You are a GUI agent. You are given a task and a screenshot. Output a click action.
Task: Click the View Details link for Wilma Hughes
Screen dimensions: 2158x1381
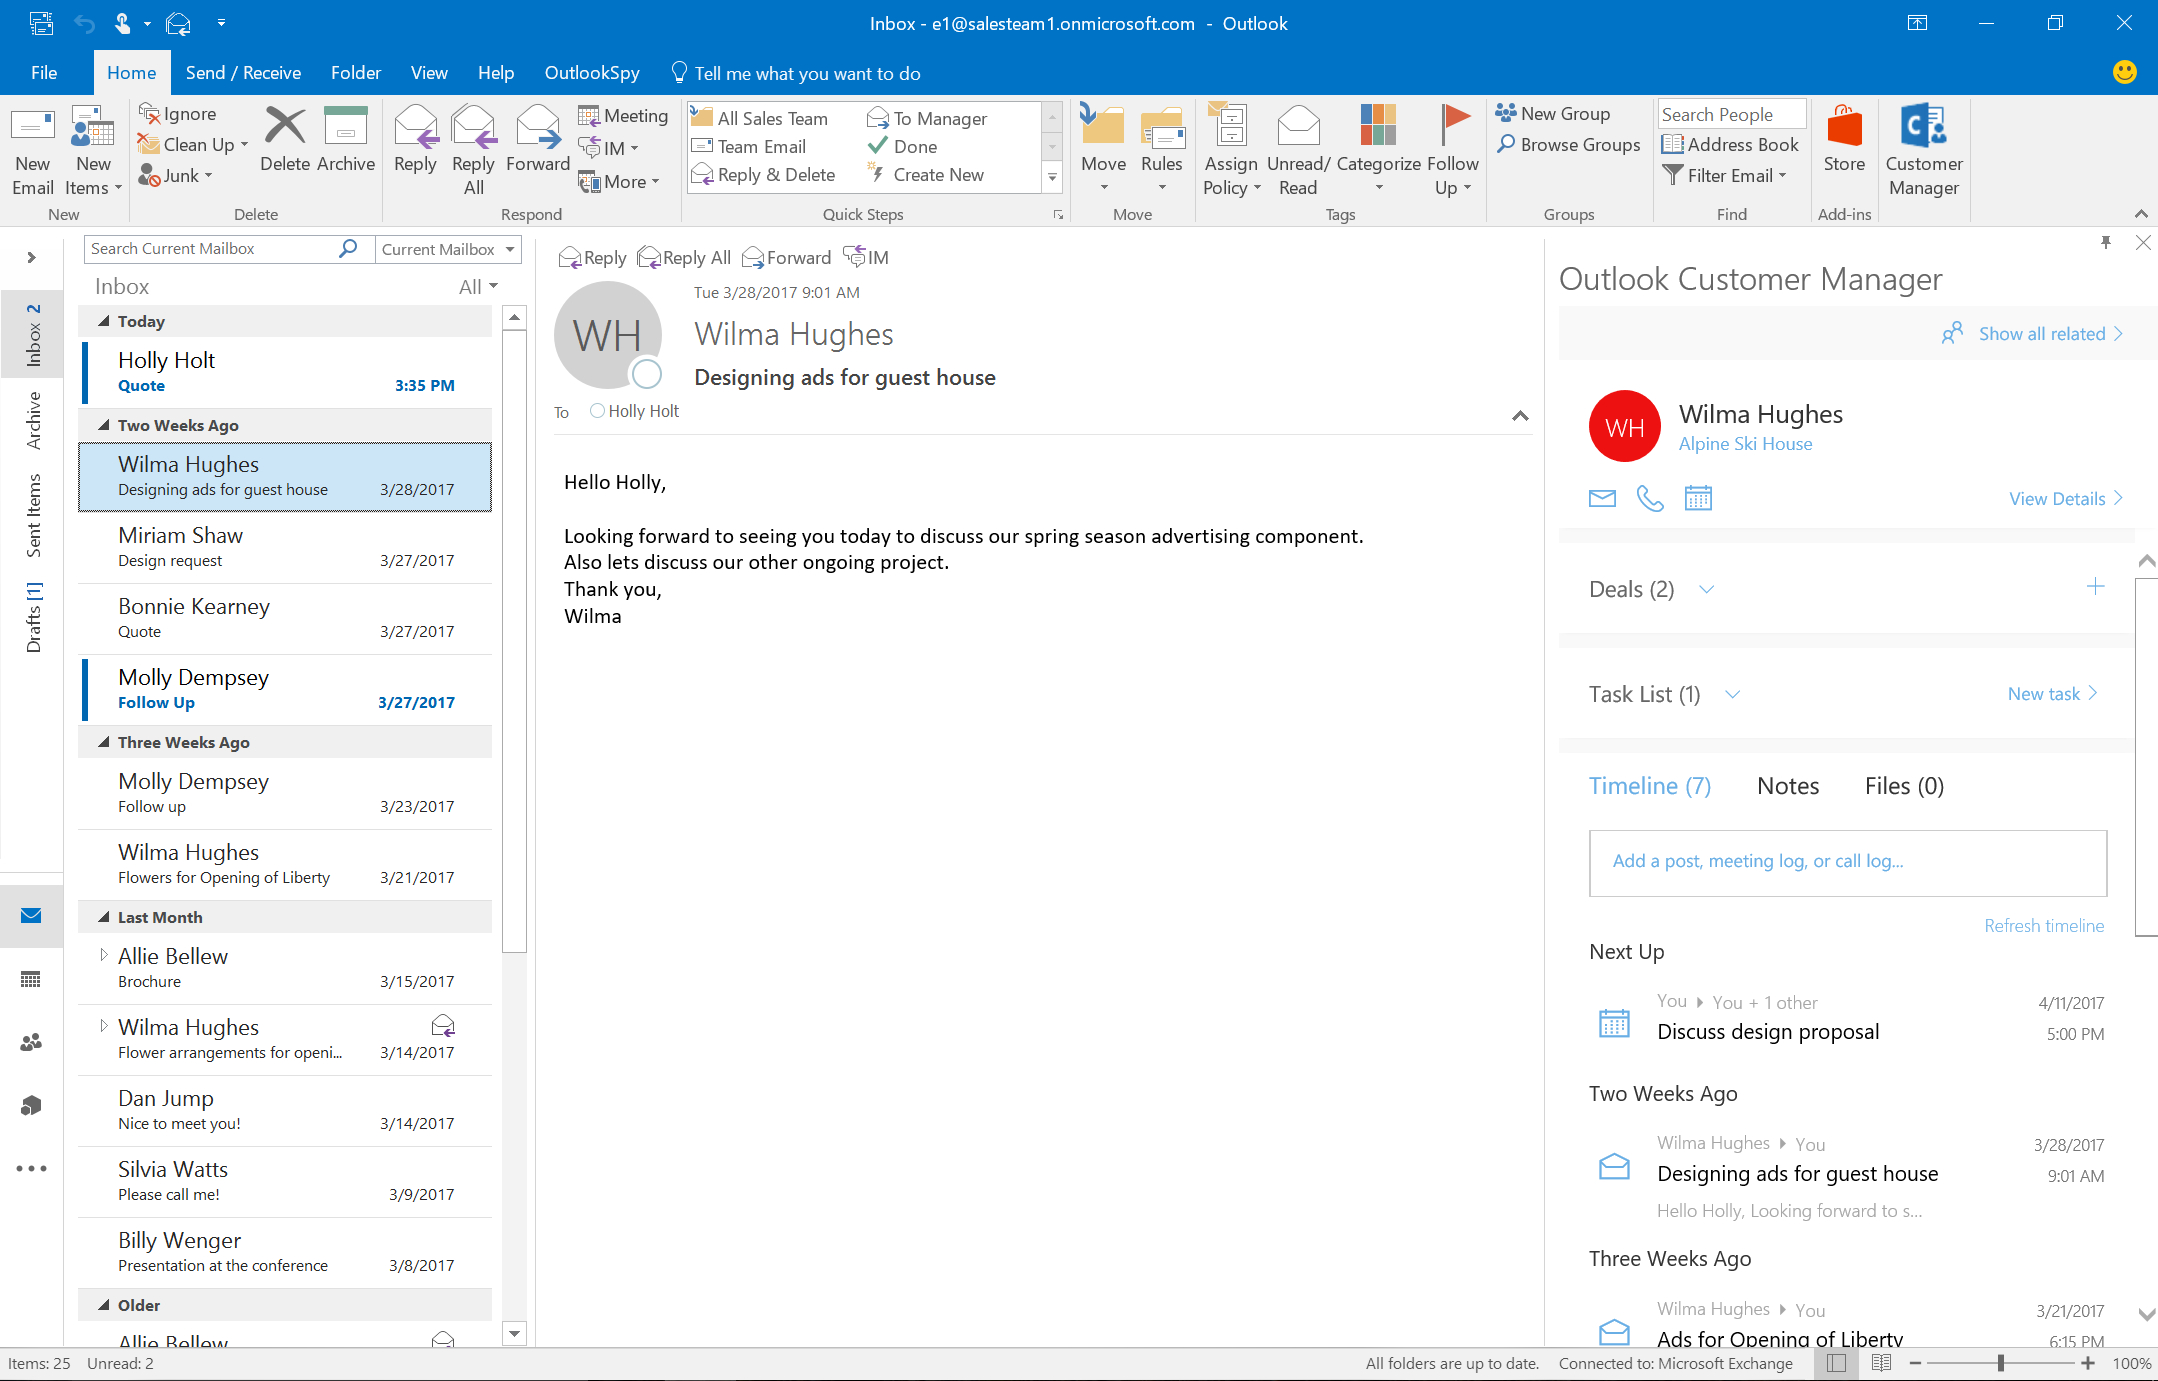pos(2057,500)
